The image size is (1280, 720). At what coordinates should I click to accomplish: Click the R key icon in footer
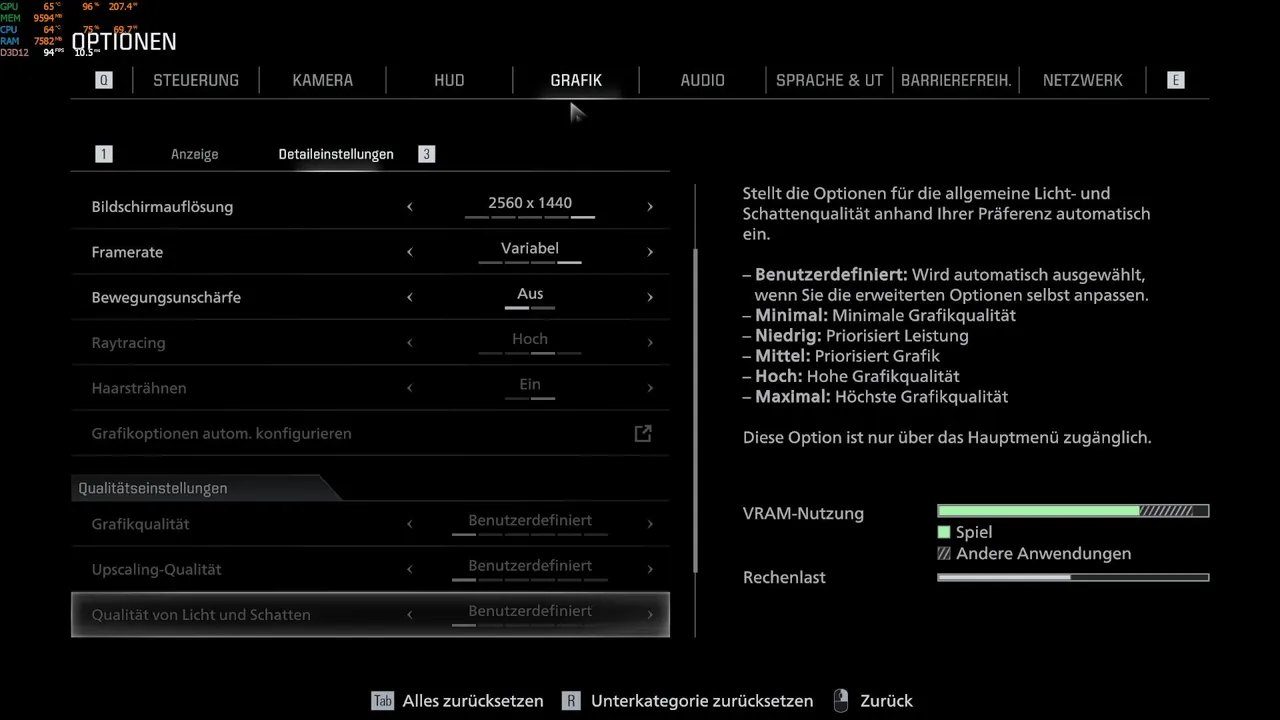pyautogui.click(x=570, y=701)
